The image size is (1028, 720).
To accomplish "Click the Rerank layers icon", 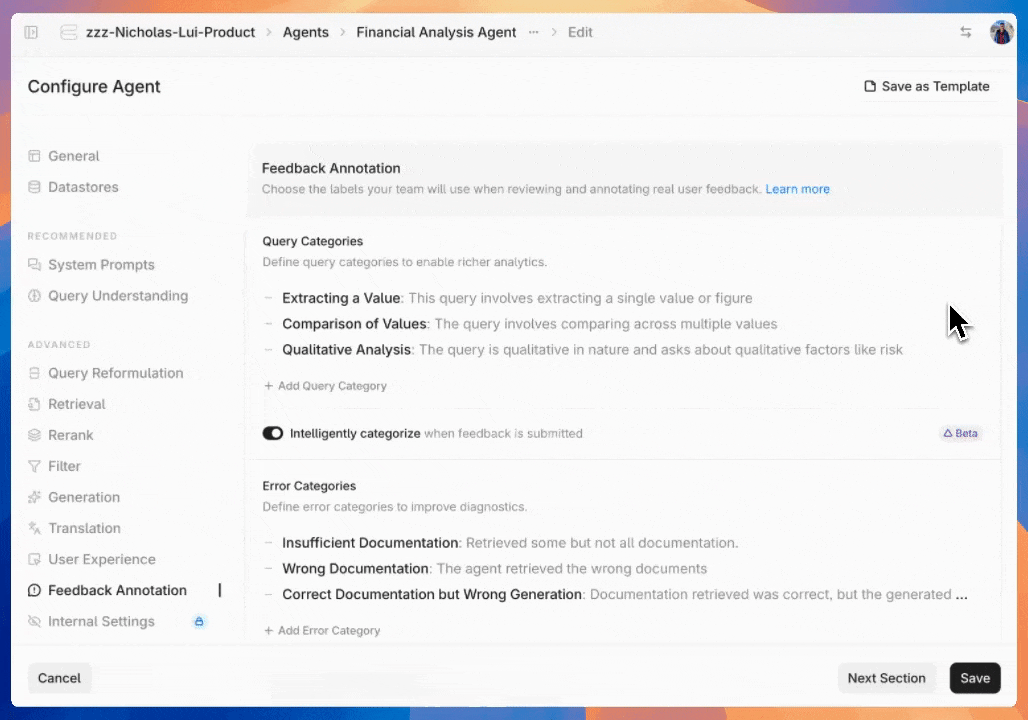I will click(35, 435).
